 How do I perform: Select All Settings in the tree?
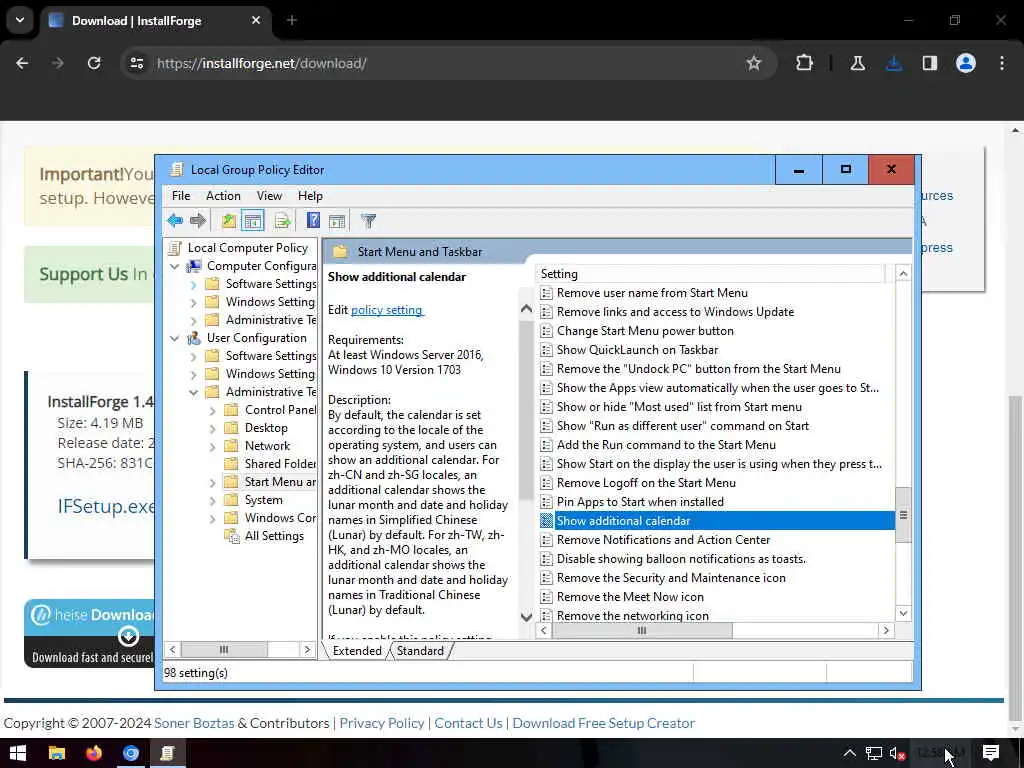[x=274, y=536]
